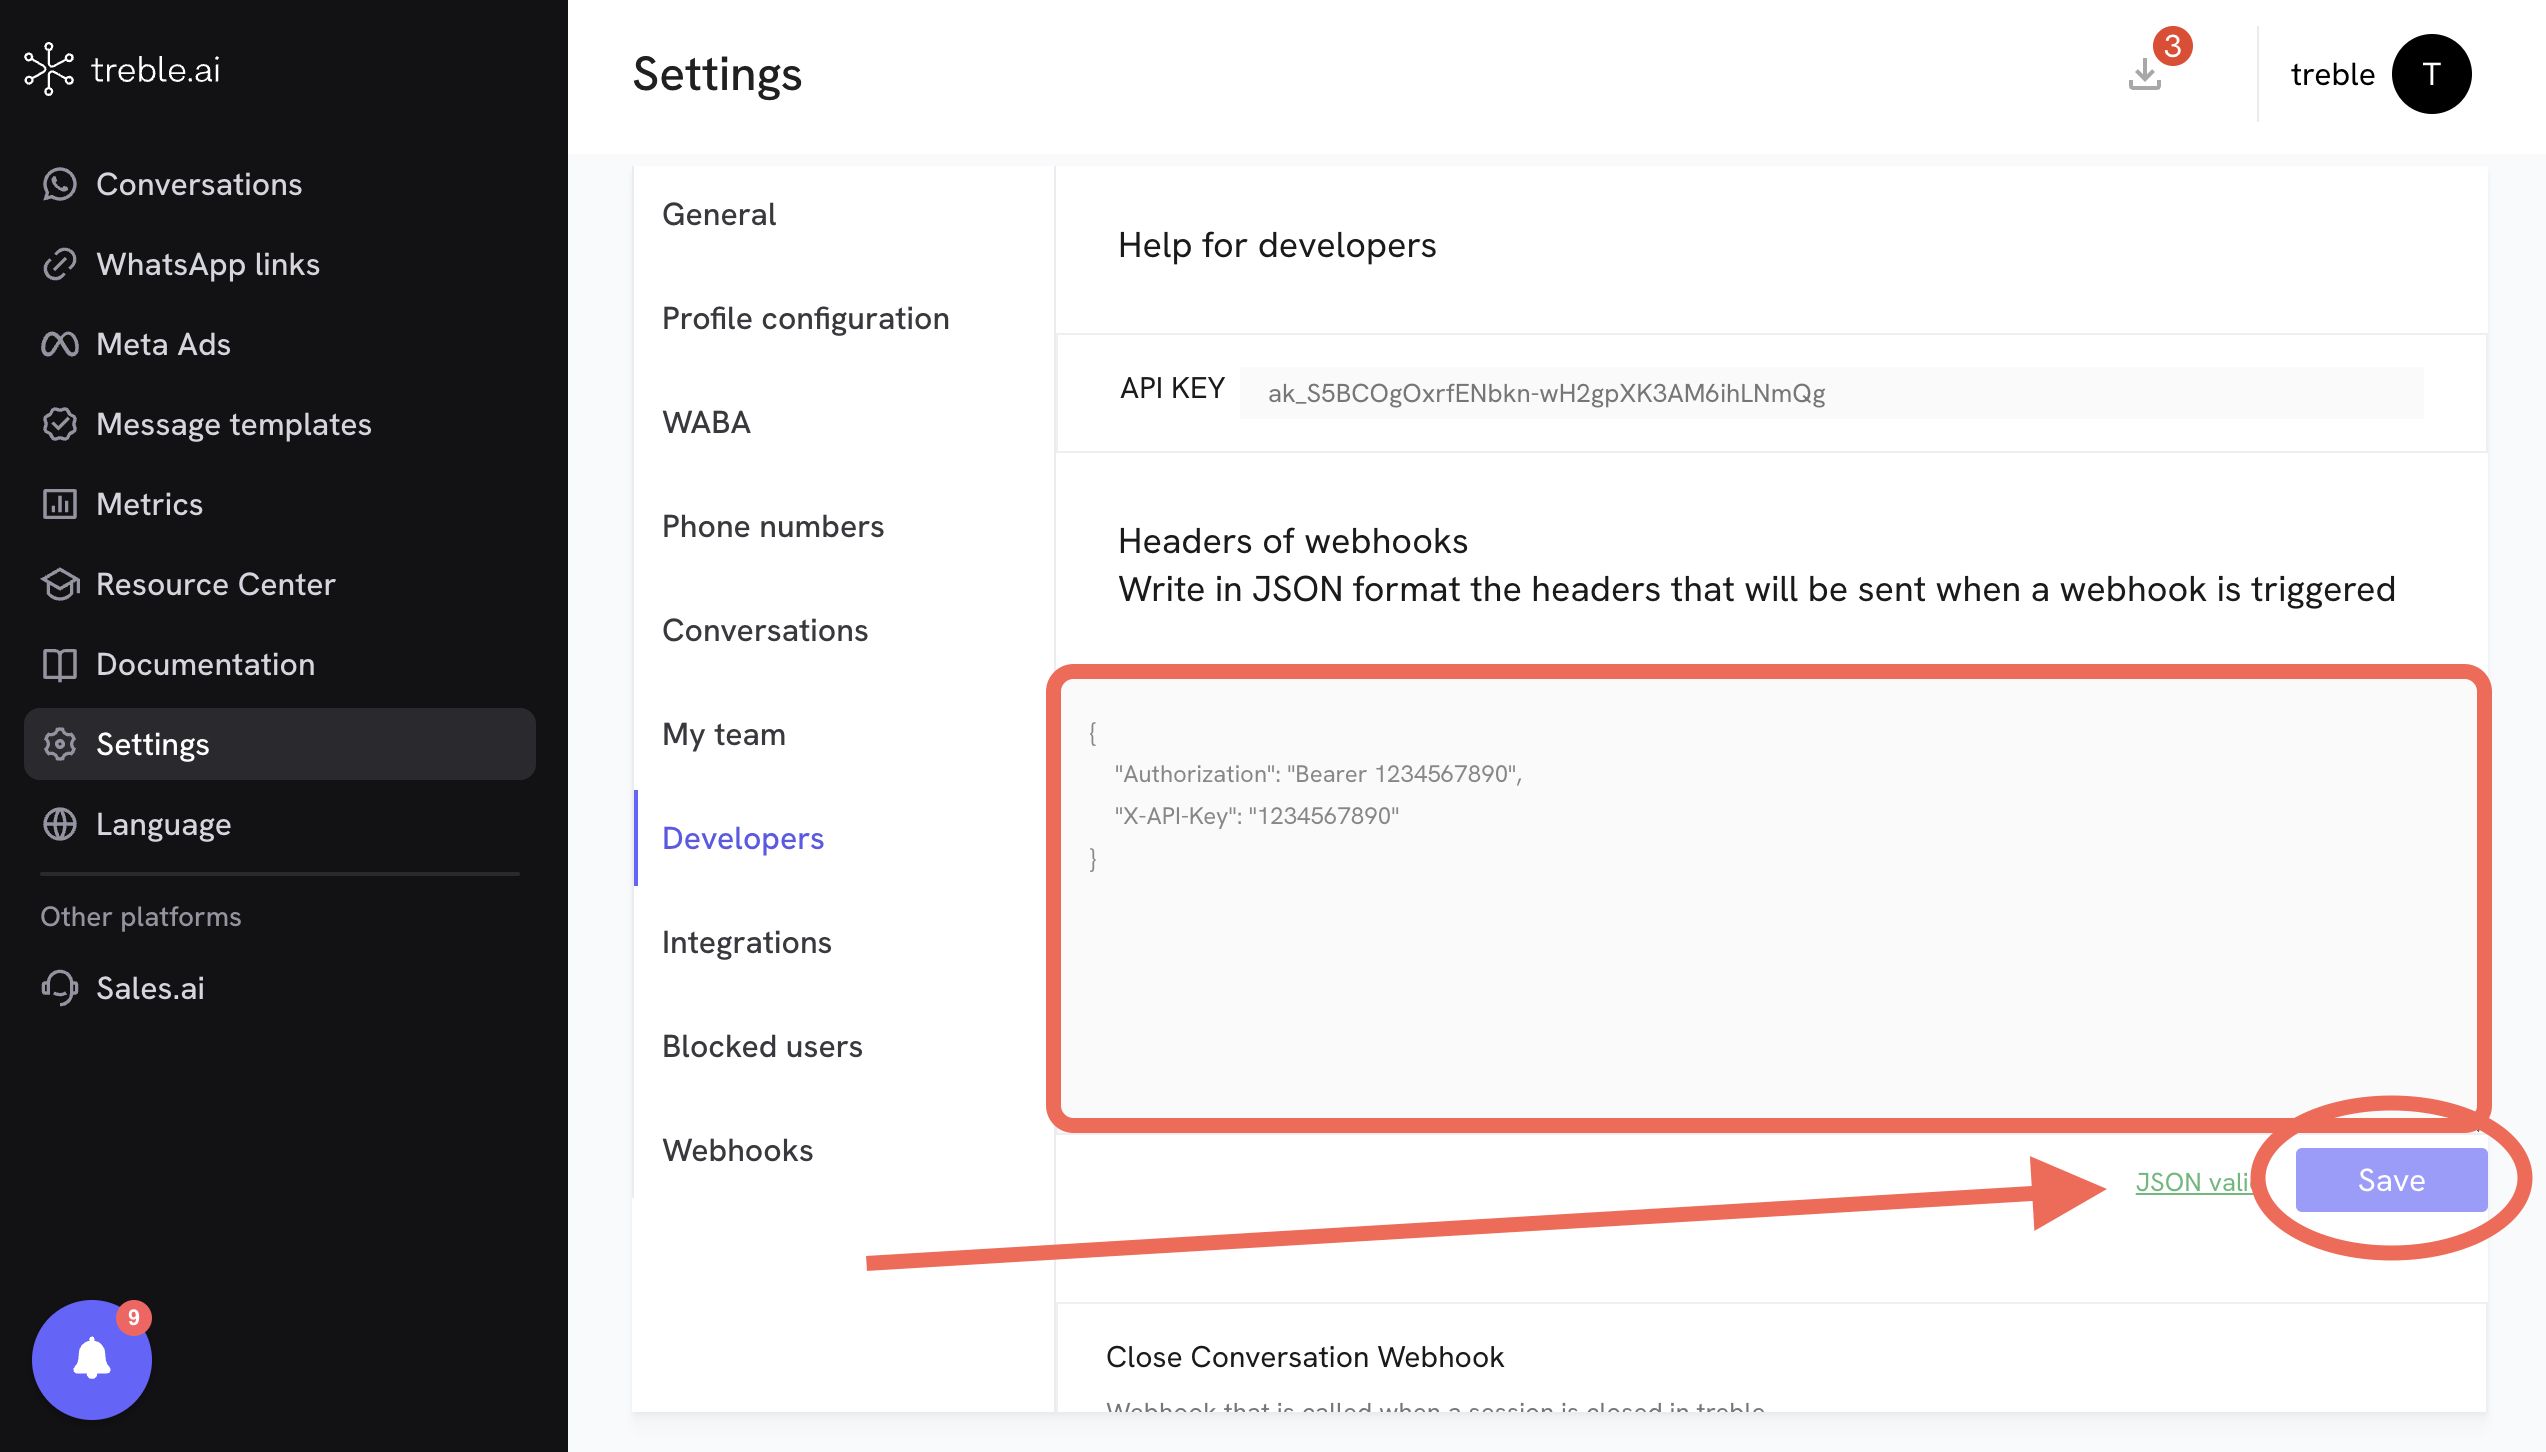Viewport: 2546px width, 1452px height.
Task: Open Resource Center in sidebar
Action: (x=216, y=584)
